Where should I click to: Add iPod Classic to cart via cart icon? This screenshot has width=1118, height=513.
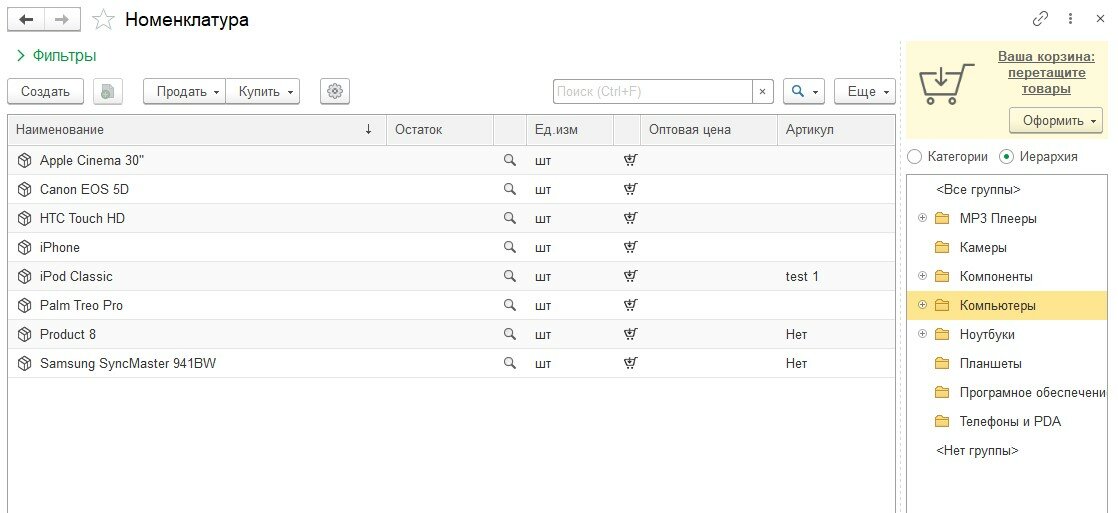click(x=630, y=275)
